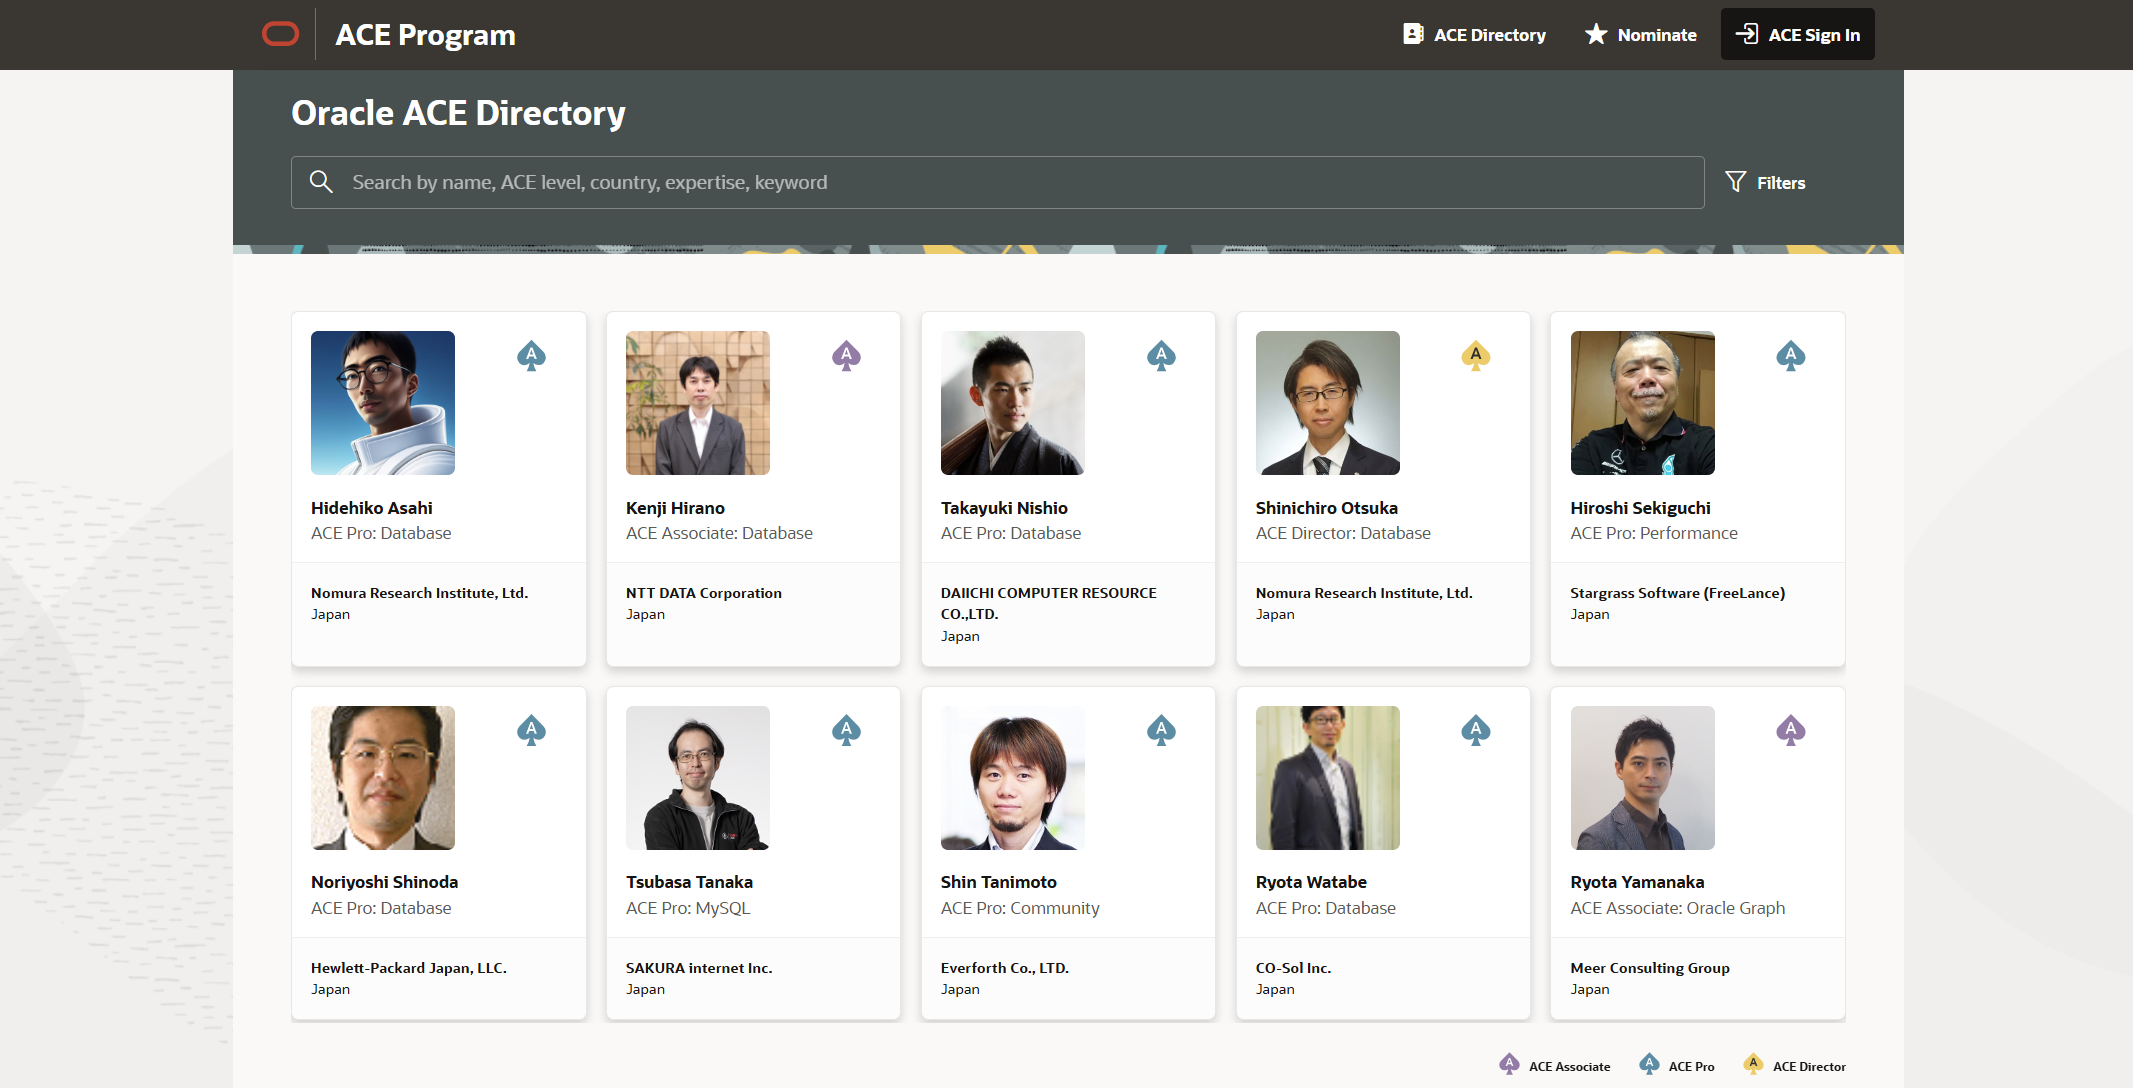Click 'DAIICHI COMPUTER RESOURCE CO.,LTD.' text
2133x1088 pixels.
coord(1048,603)
